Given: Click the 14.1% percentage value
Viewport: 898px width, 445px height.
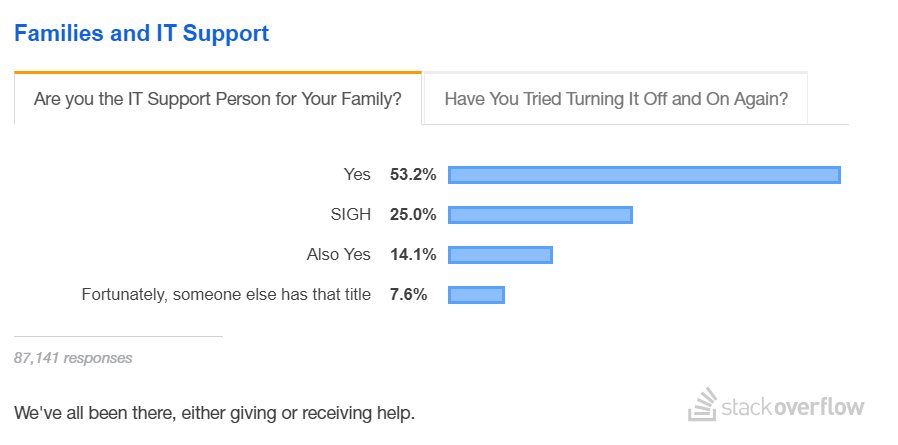Looking at the screenshot, I should (413, 254).
